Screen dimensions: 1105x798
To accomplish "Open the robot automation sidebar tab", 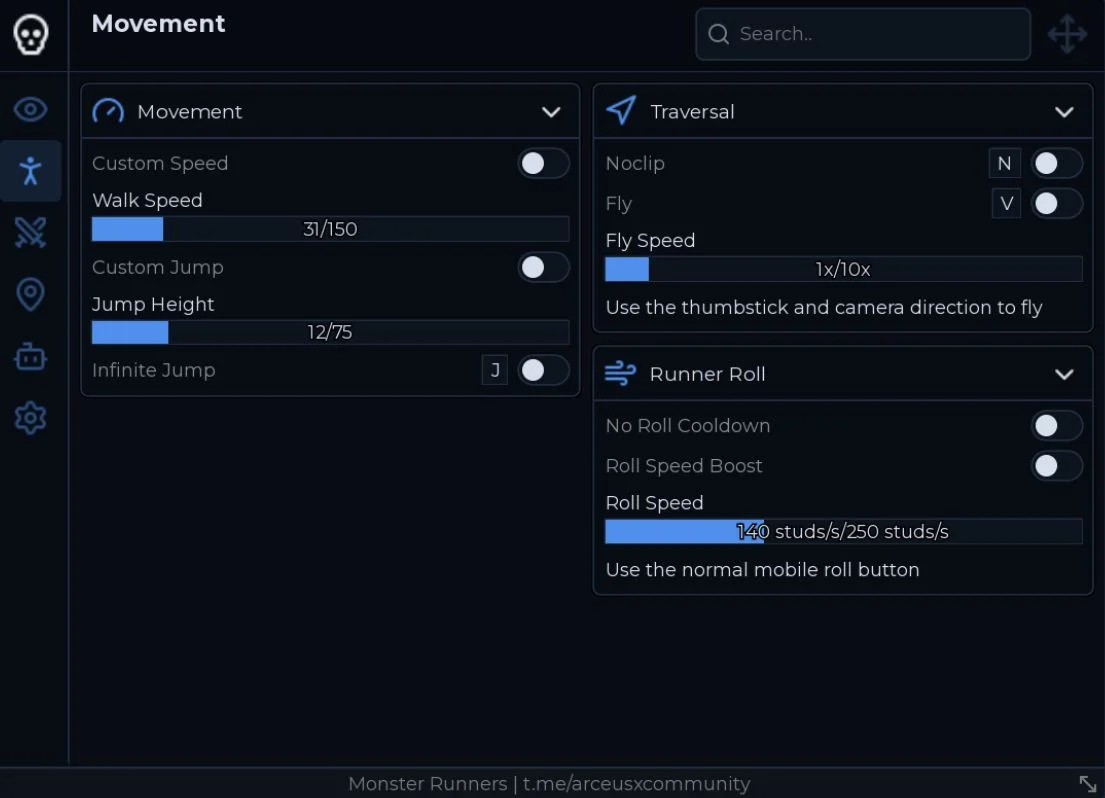I will tap(30, 357).
